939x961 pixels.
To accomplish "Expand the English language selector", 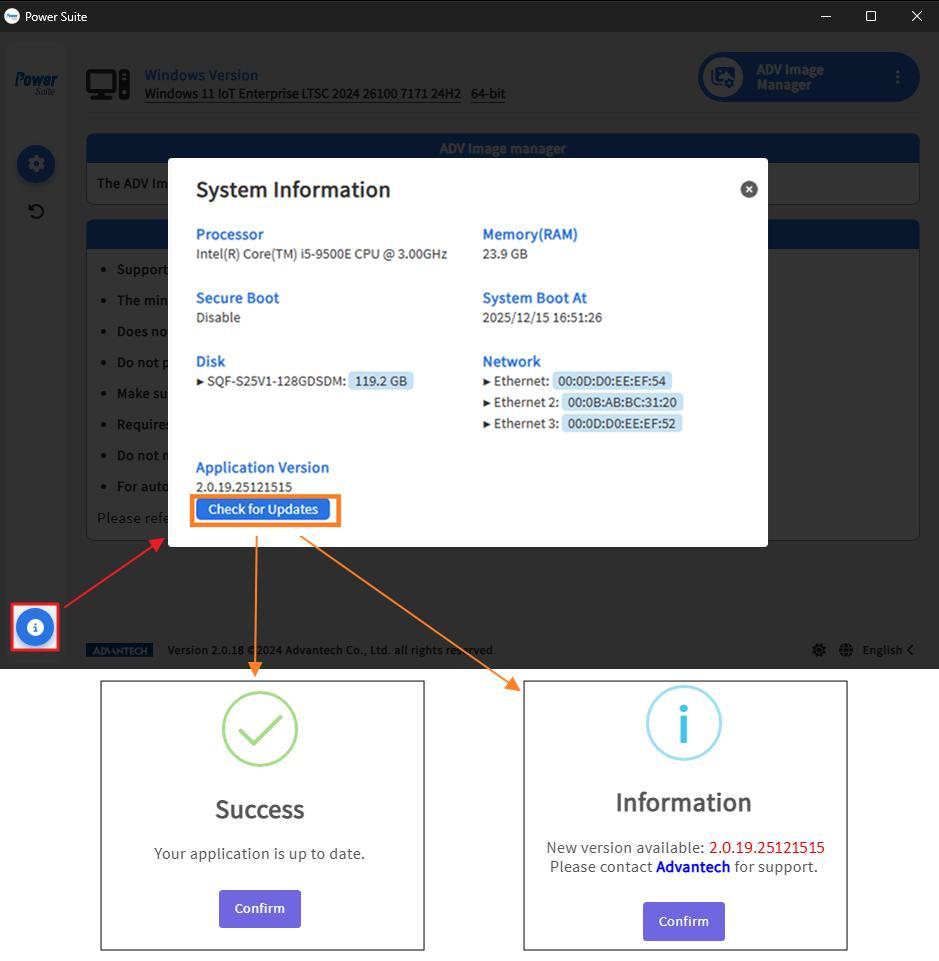I will [x=888, y=650].
